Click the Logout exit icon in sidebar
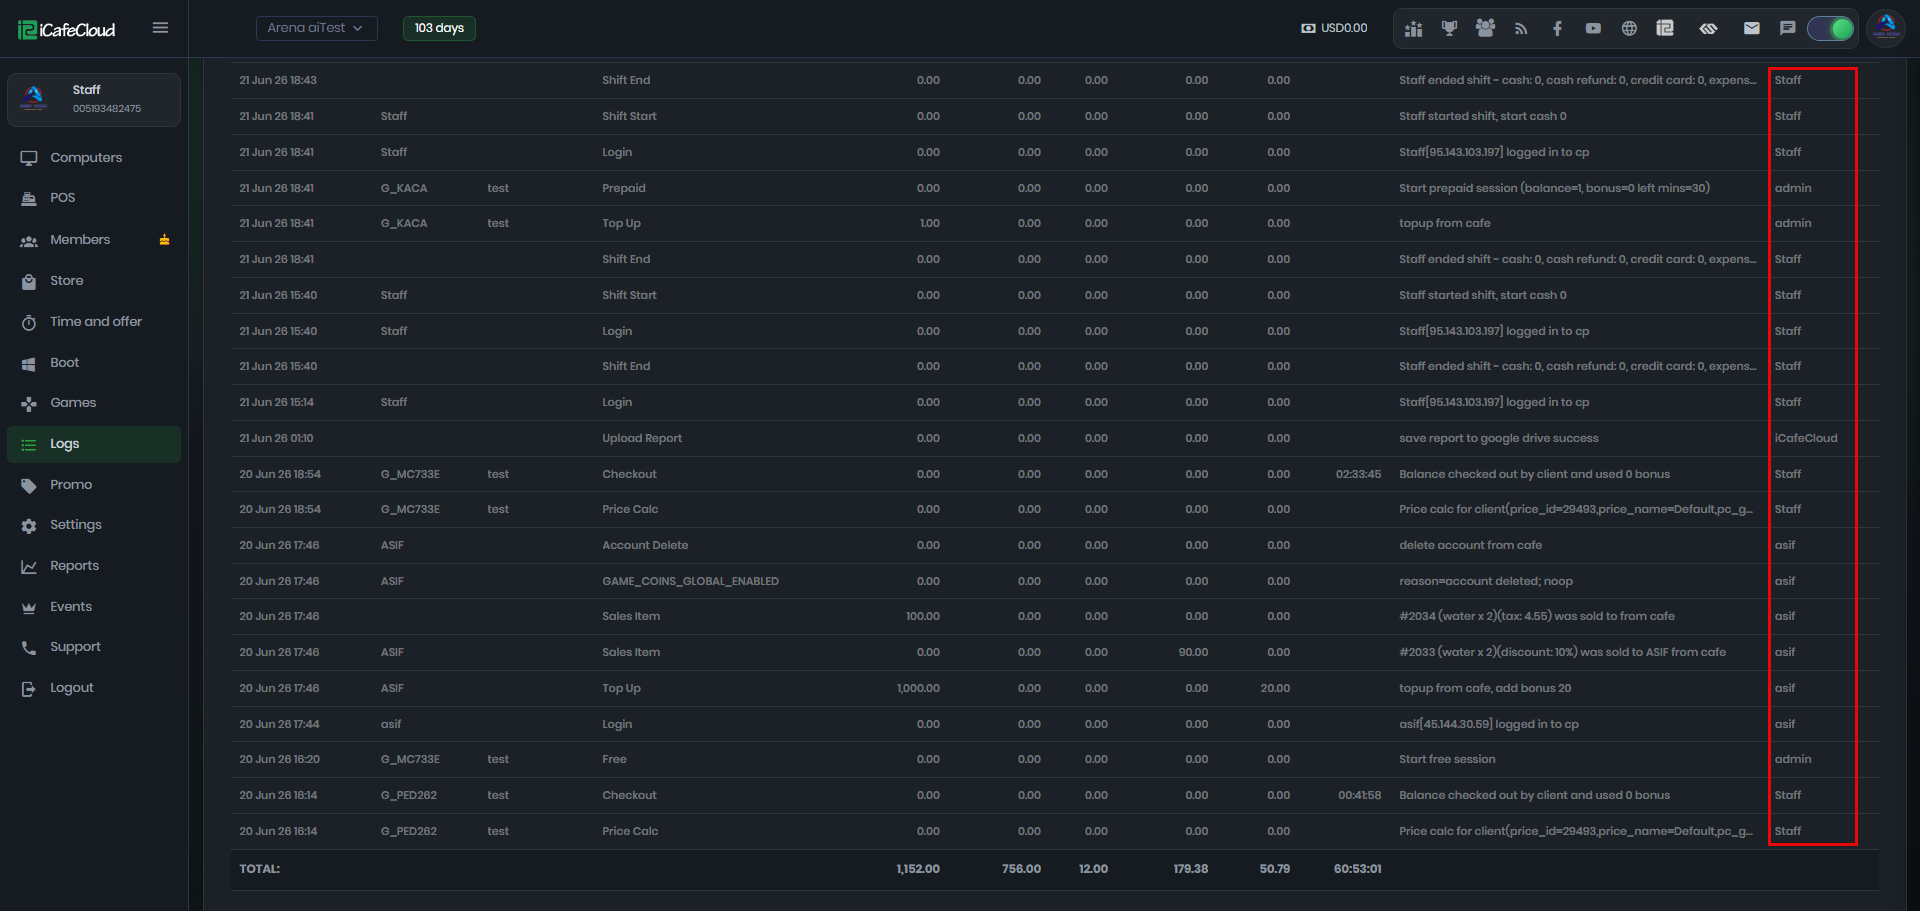The height and width of the screenshot is (911, 1920). [29, 688]
